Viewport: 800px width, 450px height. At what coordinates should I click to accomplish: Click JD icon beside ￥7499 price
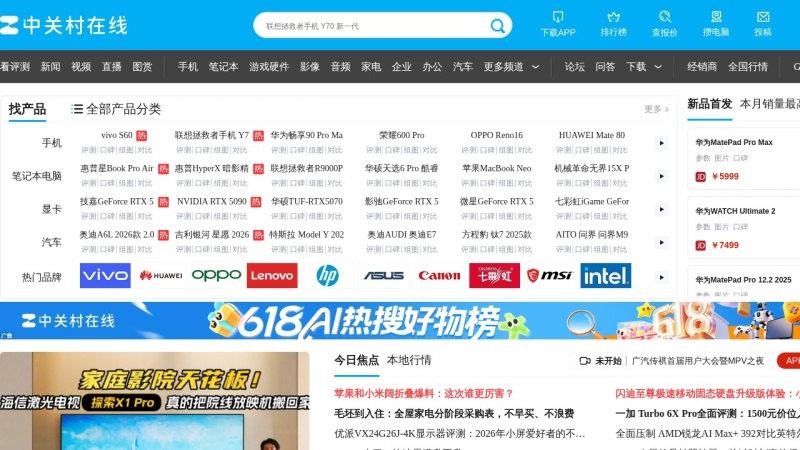coord(701,245)
